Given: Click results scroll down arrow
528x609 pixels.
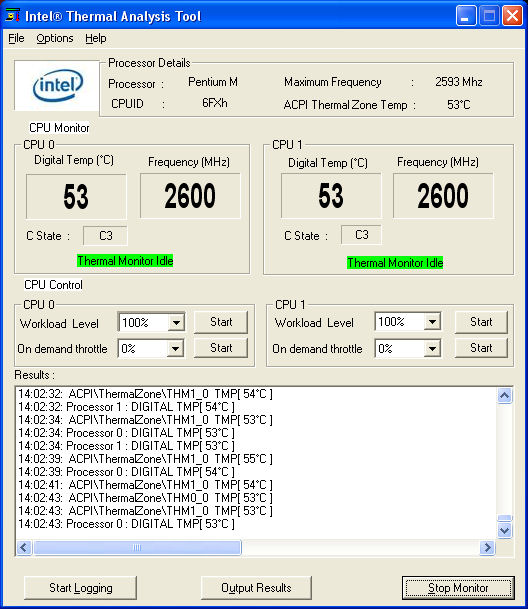Looking at the screenshot, I should [x=504, y=530].
